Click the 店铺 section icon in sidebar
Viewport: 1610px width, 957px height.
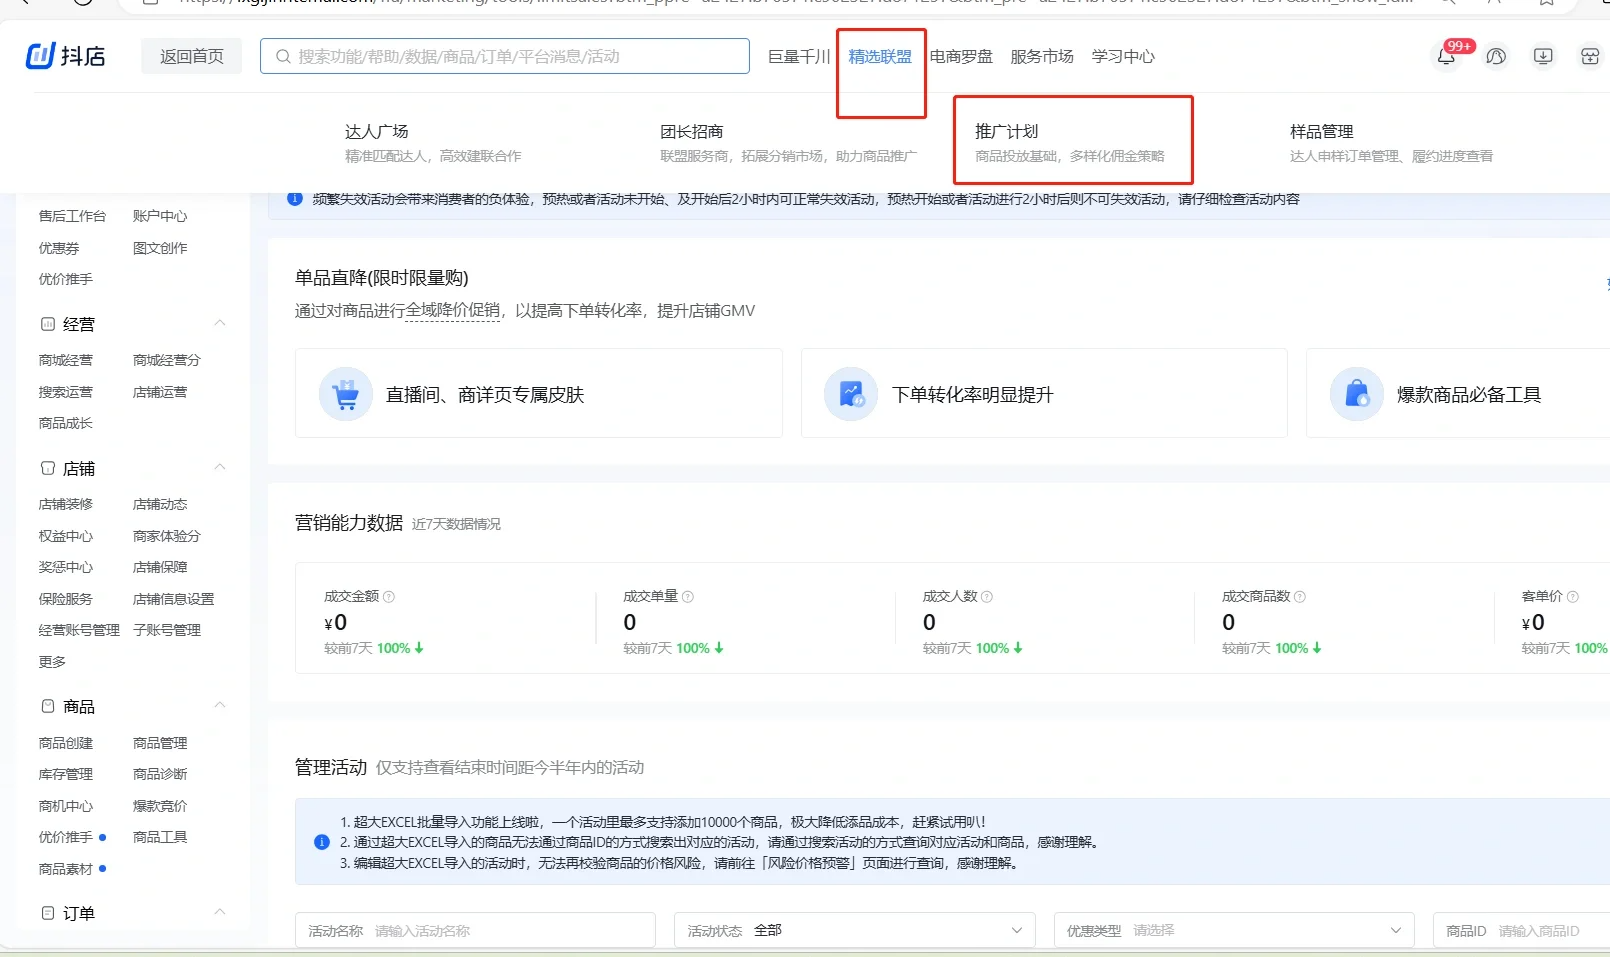[x=47, y=467]
